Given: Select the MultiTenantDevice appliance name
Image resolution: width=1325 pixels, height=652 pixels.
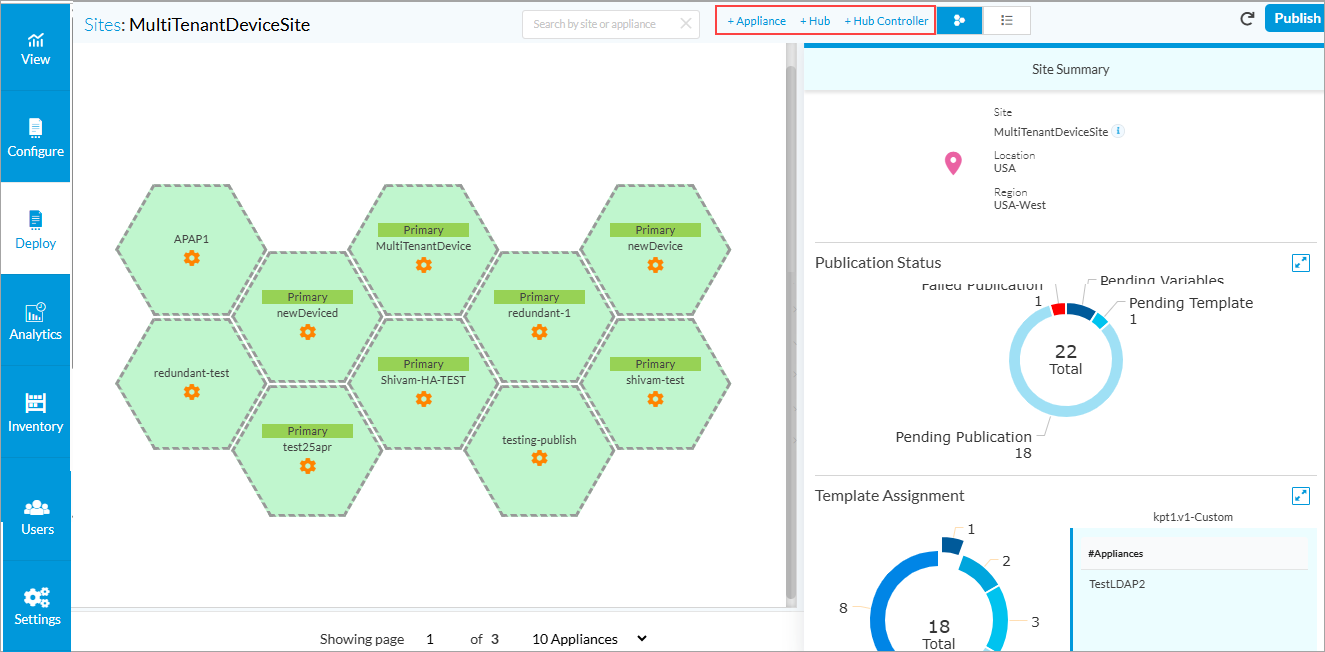Looking at the screenshot, I should click(424, 246).
